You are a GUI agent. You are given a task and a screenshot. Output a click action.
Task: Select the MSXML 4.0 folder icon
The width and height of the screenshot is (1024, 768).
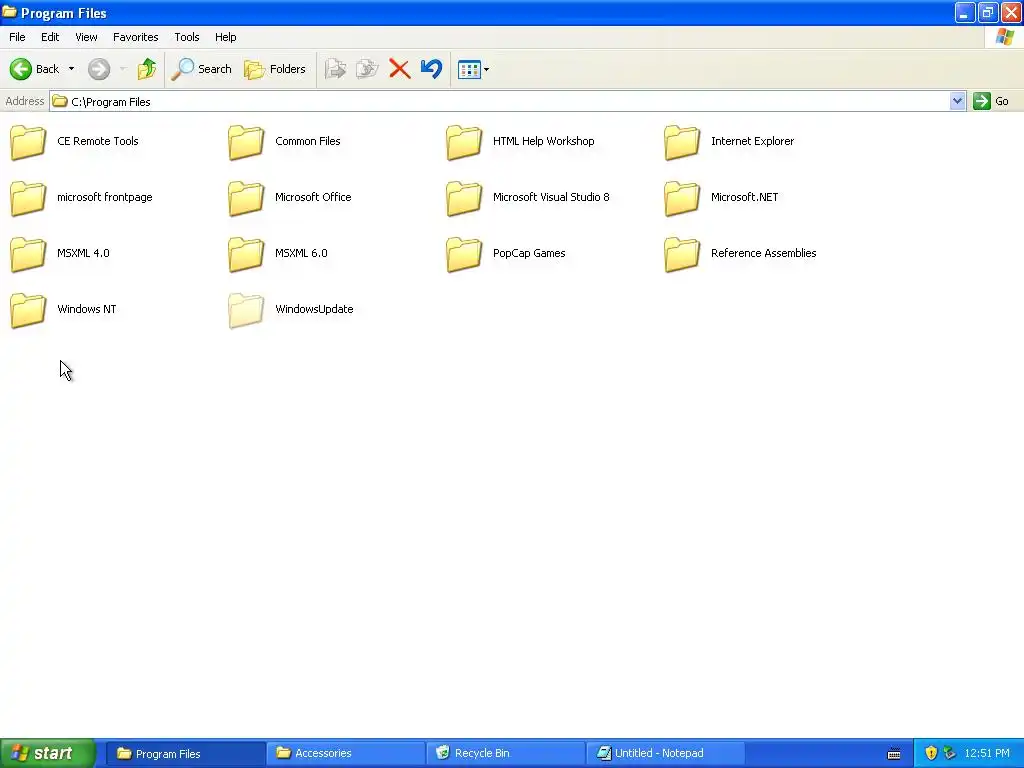[28, 254]
